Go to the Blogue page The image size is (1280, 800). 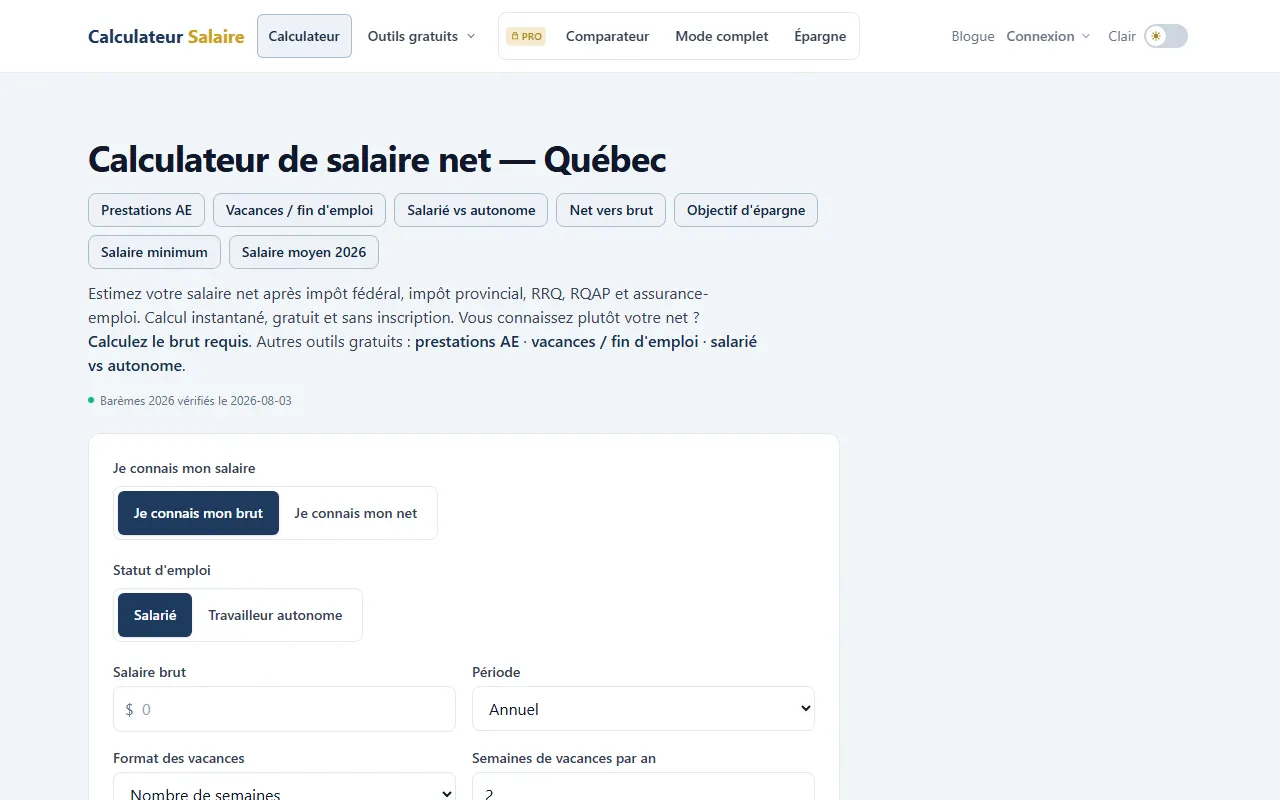973,36
